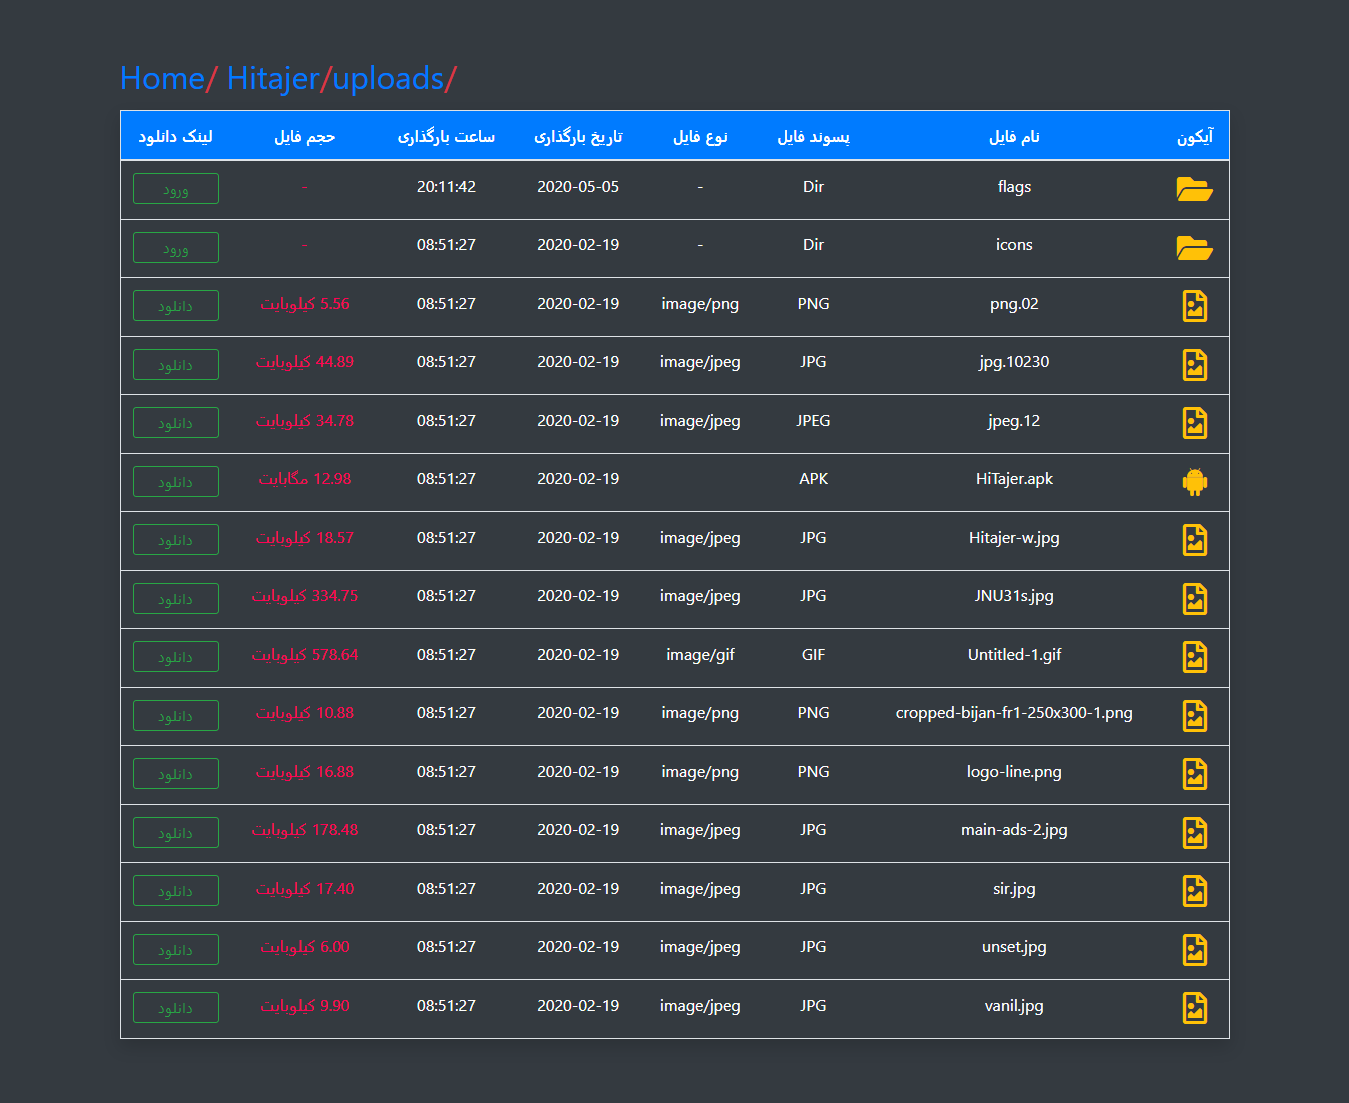Click the image icon beside jpeg.12
The width and height of the screenshot is (1349, 1103).
click(1195, 423)
